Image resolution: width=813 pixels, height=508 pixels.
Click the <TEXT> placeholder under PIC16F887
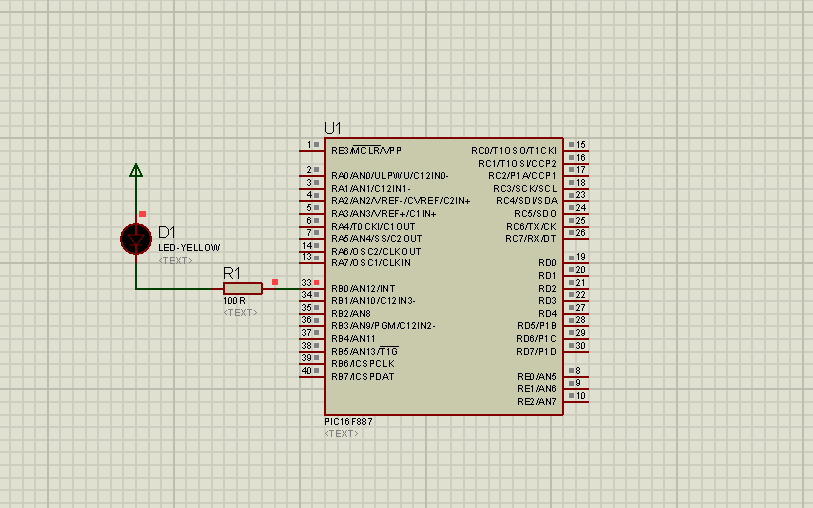click(x=341, y=433)
